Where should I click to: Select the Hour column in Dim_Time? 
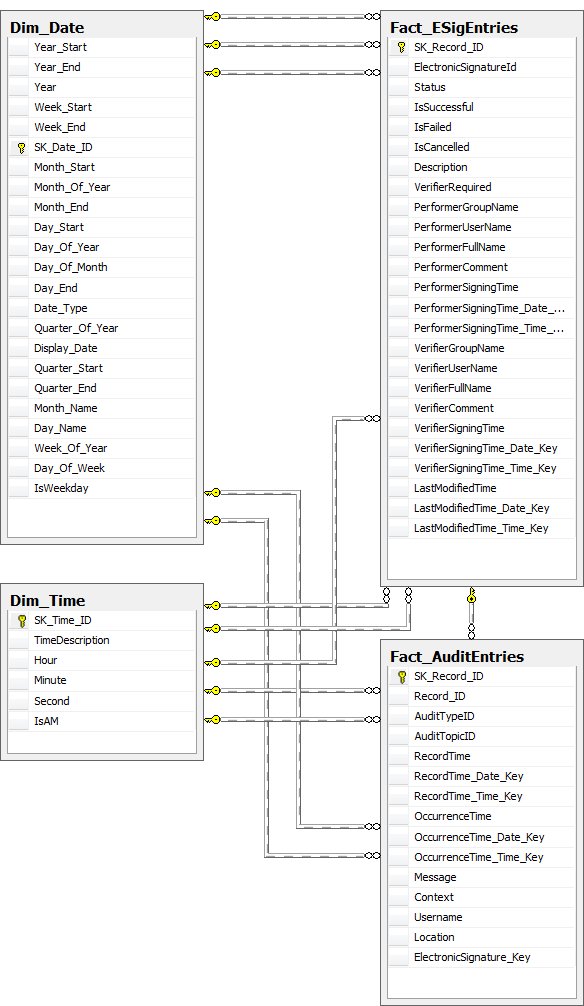[x=101, y=660]
